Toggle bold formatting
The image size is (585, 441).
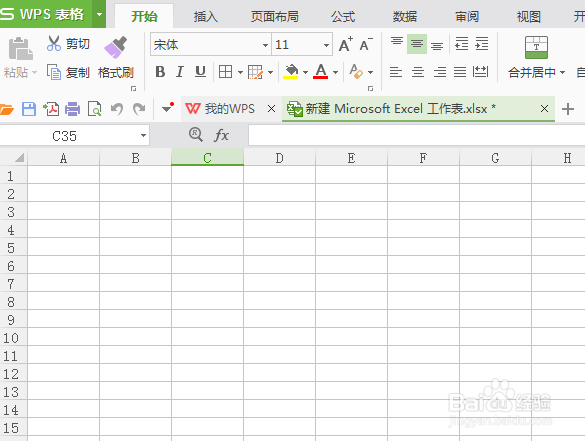pos(160,72)
